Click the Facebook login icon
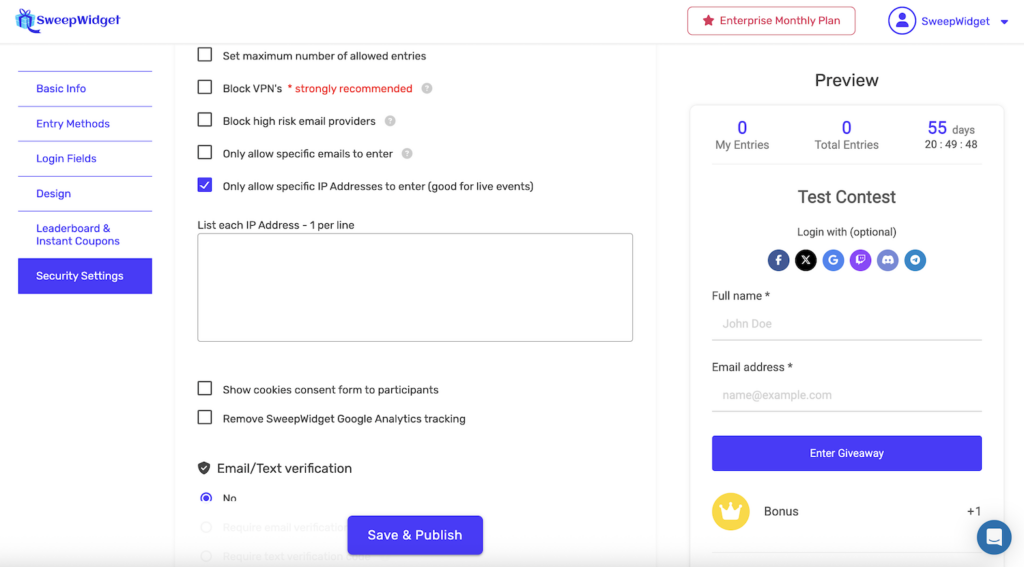1024x567 pixels. tap(779, 261)
